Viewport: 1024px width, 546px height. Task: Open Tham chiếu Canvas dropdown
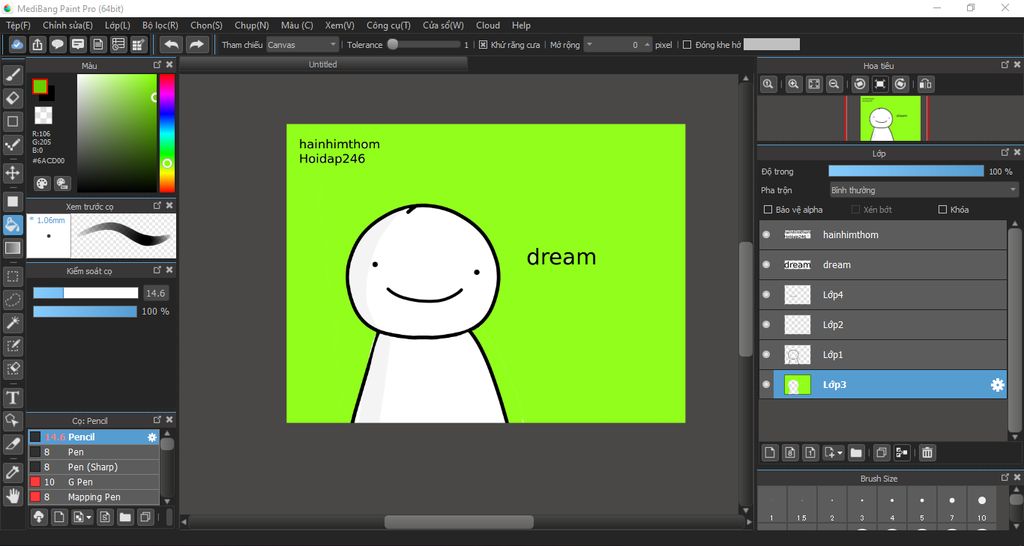coord(302,44)
